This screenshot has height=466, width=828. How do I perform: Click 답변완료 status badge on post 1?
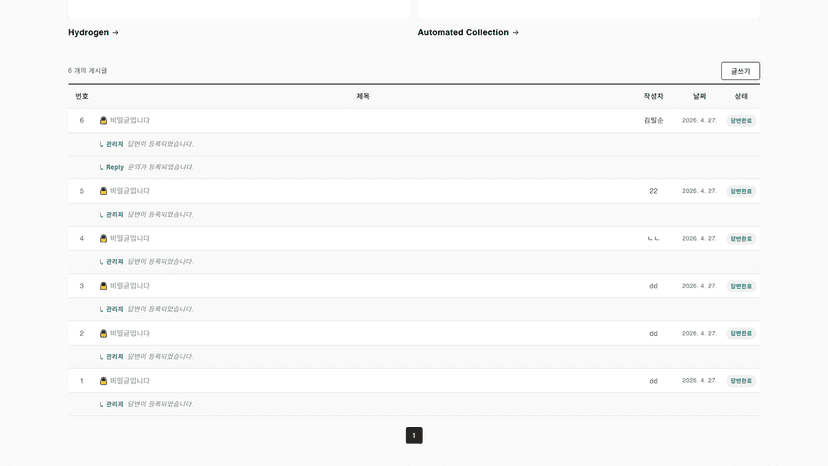pyautogui.click(x=741, y=381)
